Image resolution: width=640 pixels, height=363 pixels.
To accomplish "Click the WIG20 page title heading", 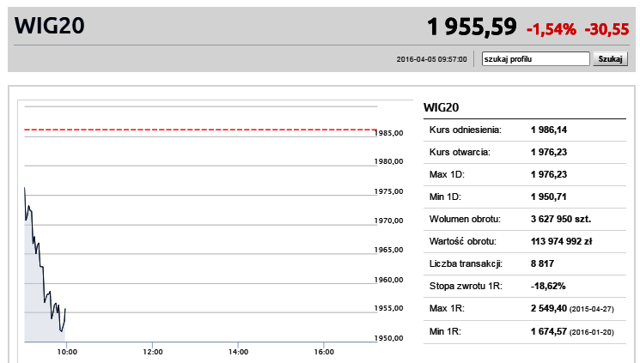I will click(49, 25).
